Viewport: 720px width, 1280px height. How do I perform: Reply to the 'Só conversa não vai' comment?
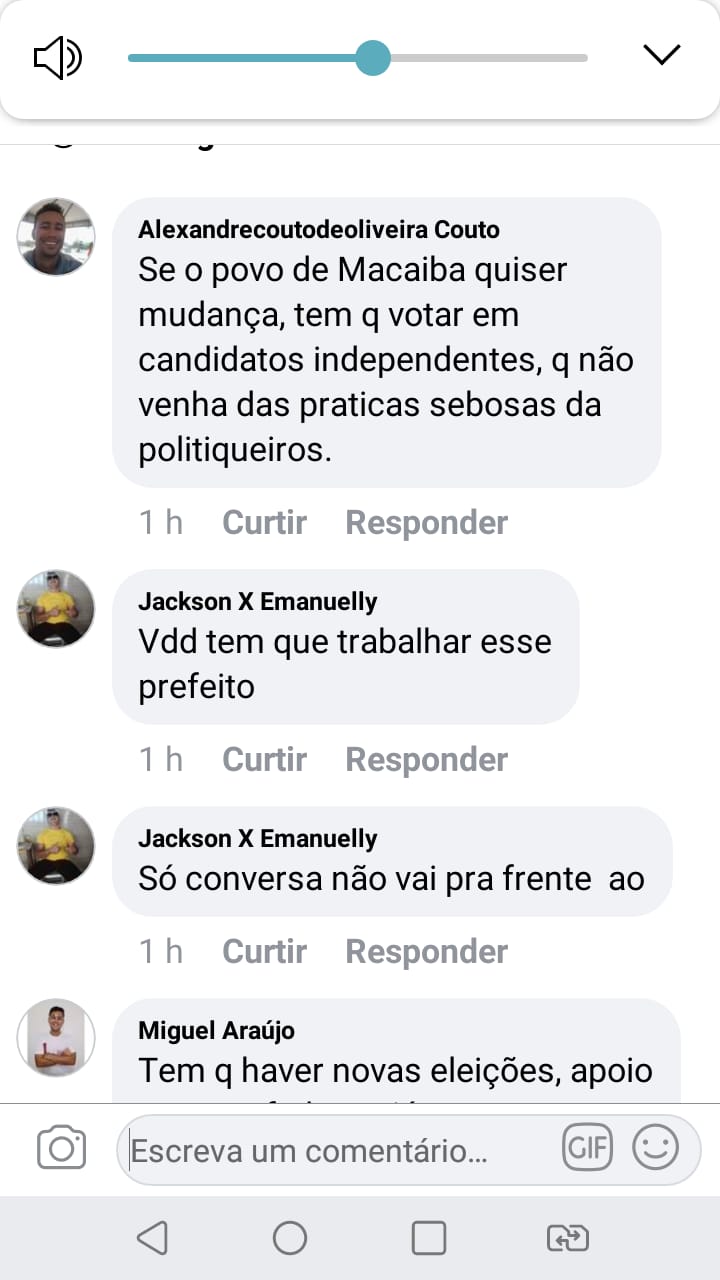click(426, 951)
